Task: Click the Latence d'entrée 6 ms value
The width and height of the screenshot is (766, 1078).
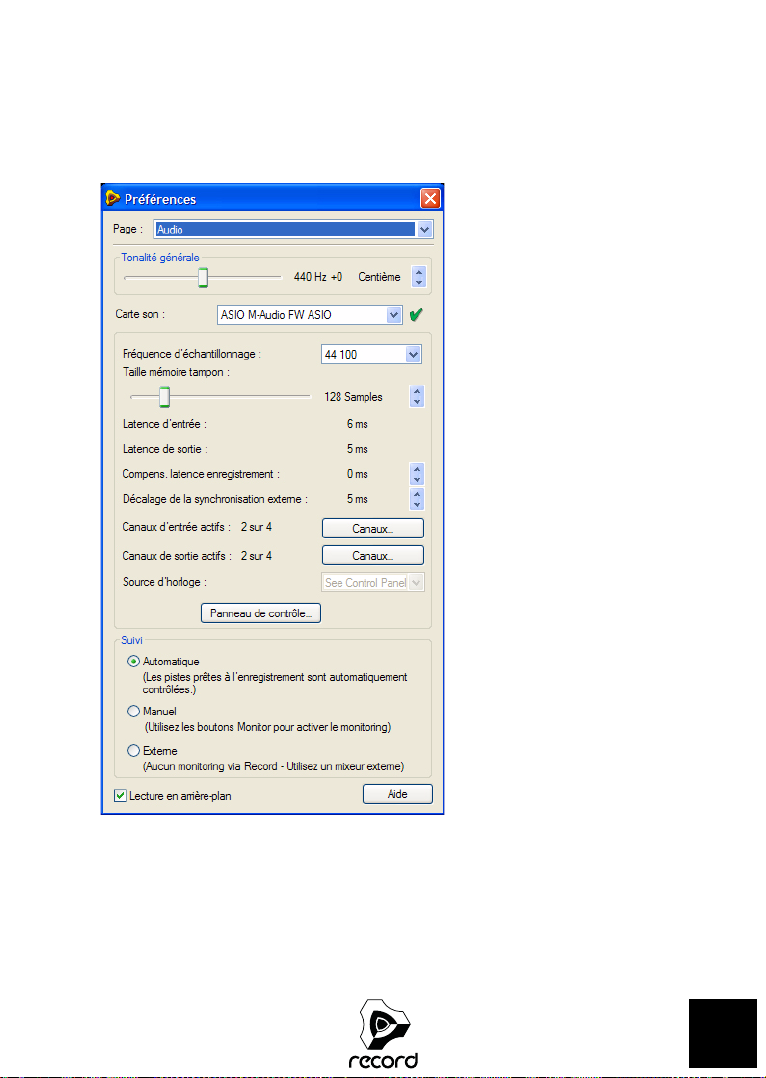Action: [358, 424]
